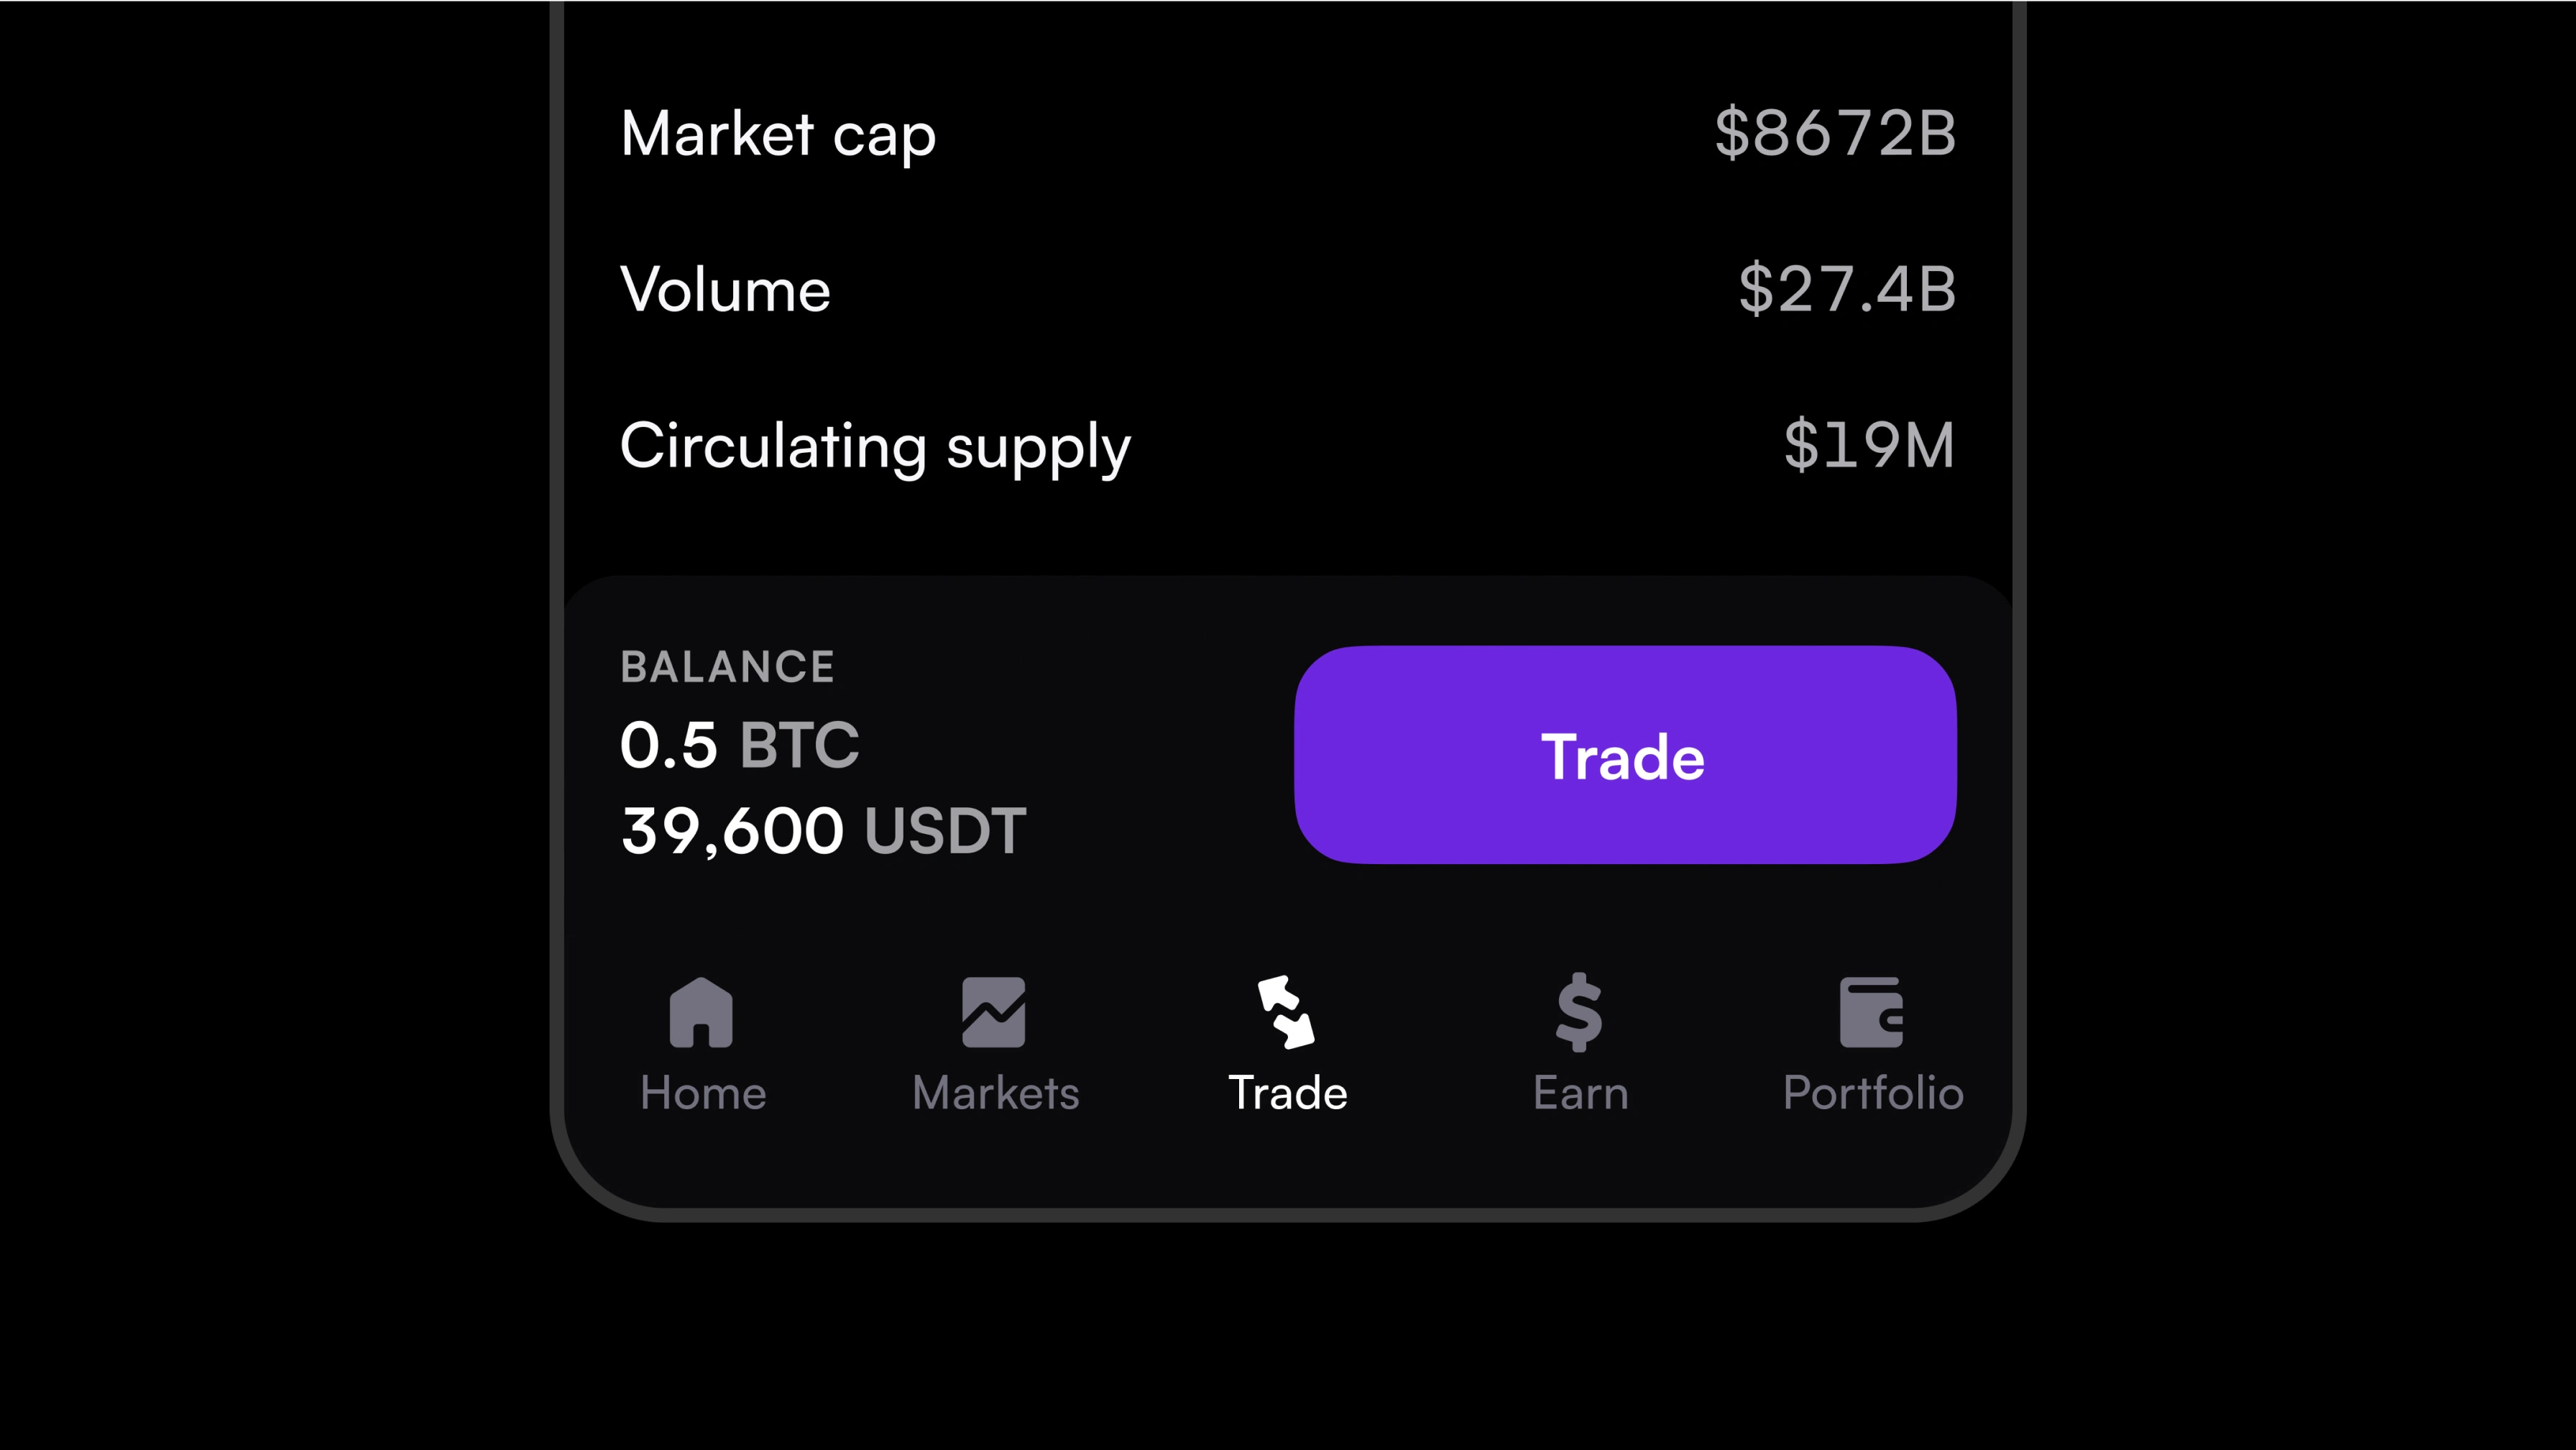Tap the Earn dollar sign icon
2576x1450 pixels.
pyautogui.click(x=1579, y=1012)
